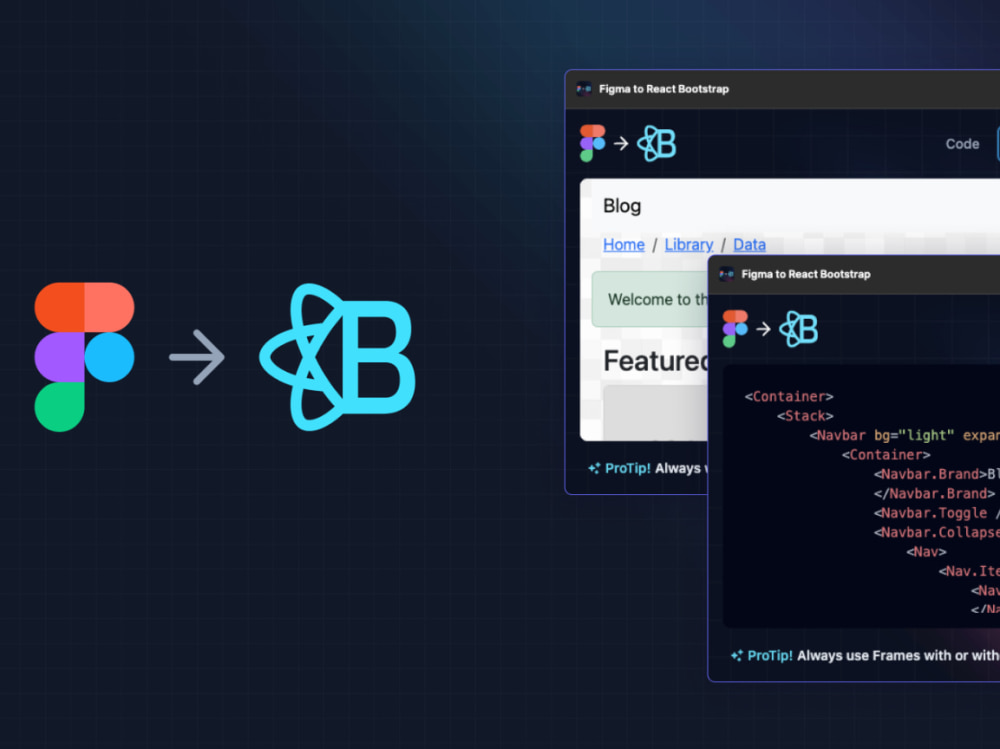1000x749 pixels.
Task: Click the <Nav.Item code line
Action: pyautogui.click(x=969, y=571)
